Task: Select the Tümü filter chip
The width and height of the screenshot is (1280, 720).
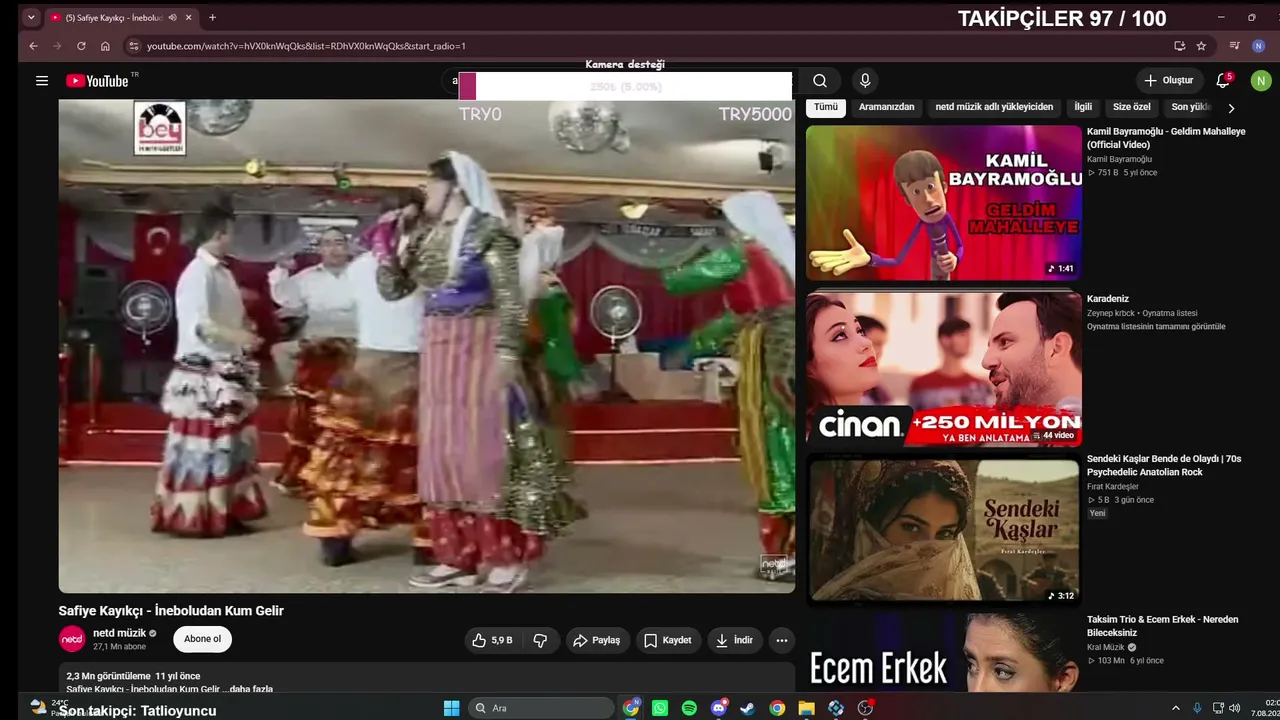Action: pos(826,107)
